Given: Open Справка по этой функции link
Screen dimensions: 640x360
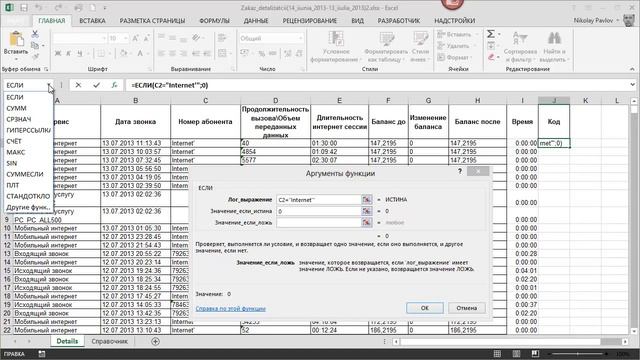Looking at the screenshot, I should point(231,309).
